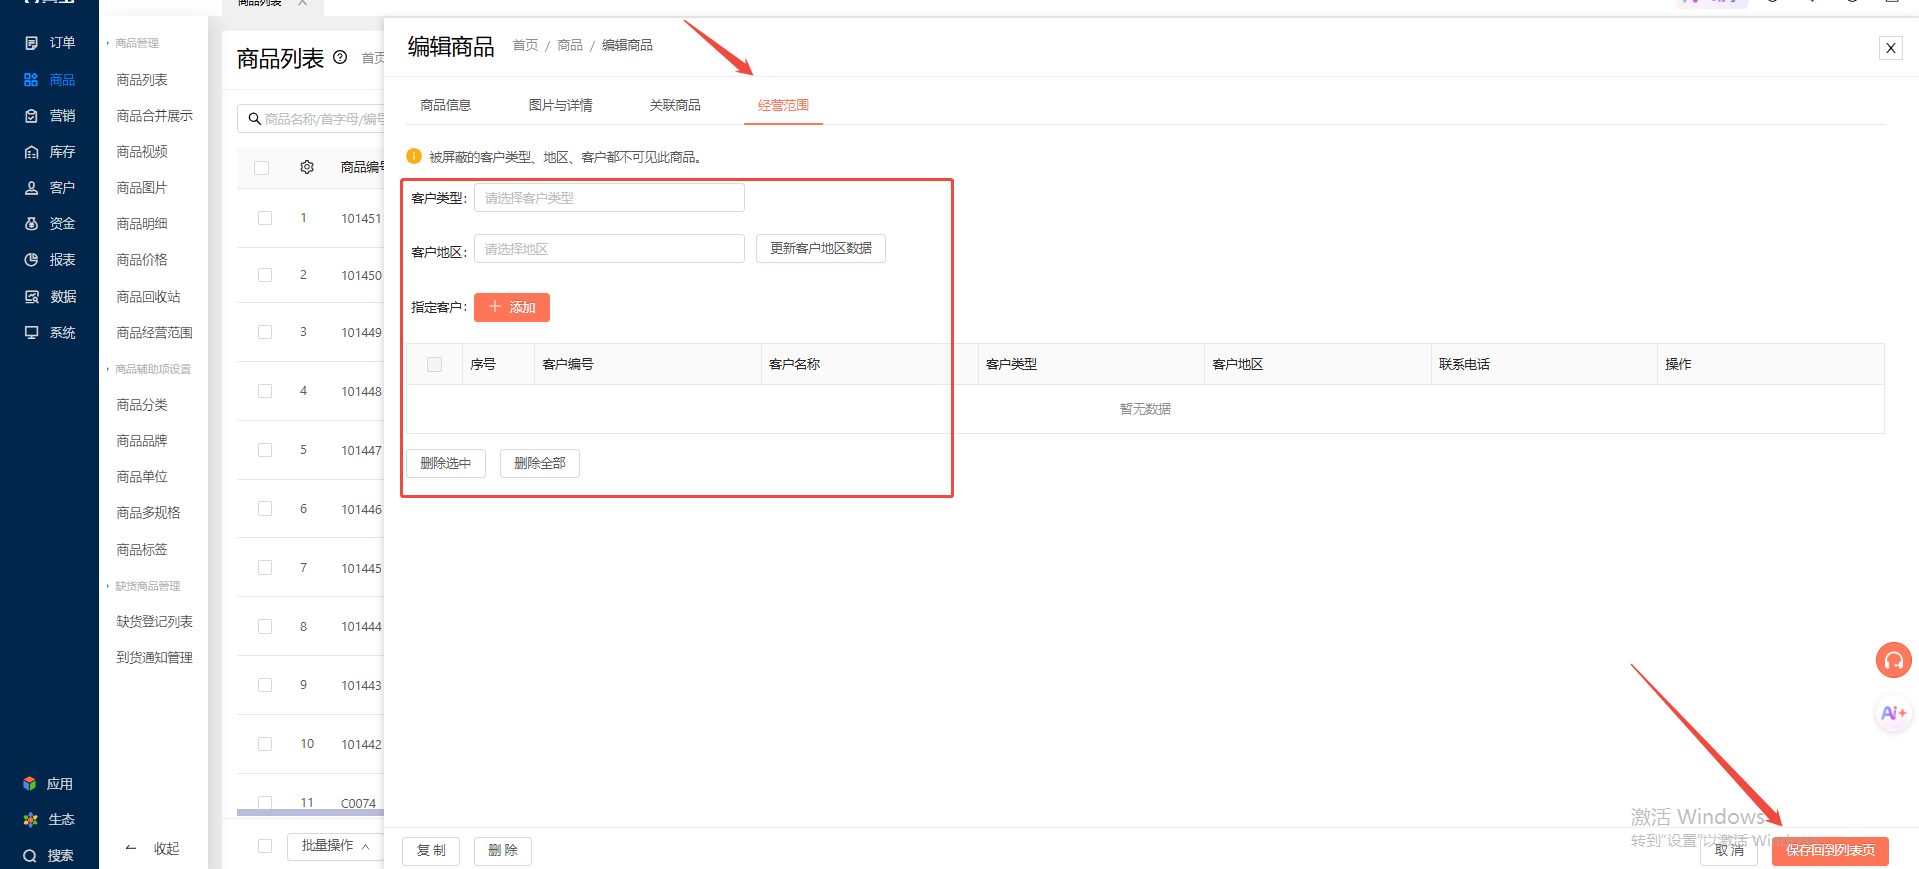Image resolution: width=1919 pixels, height=869 pixels.
Task: Open the 应用 icon in the sidebar
Action: click(x=30, y=784)
